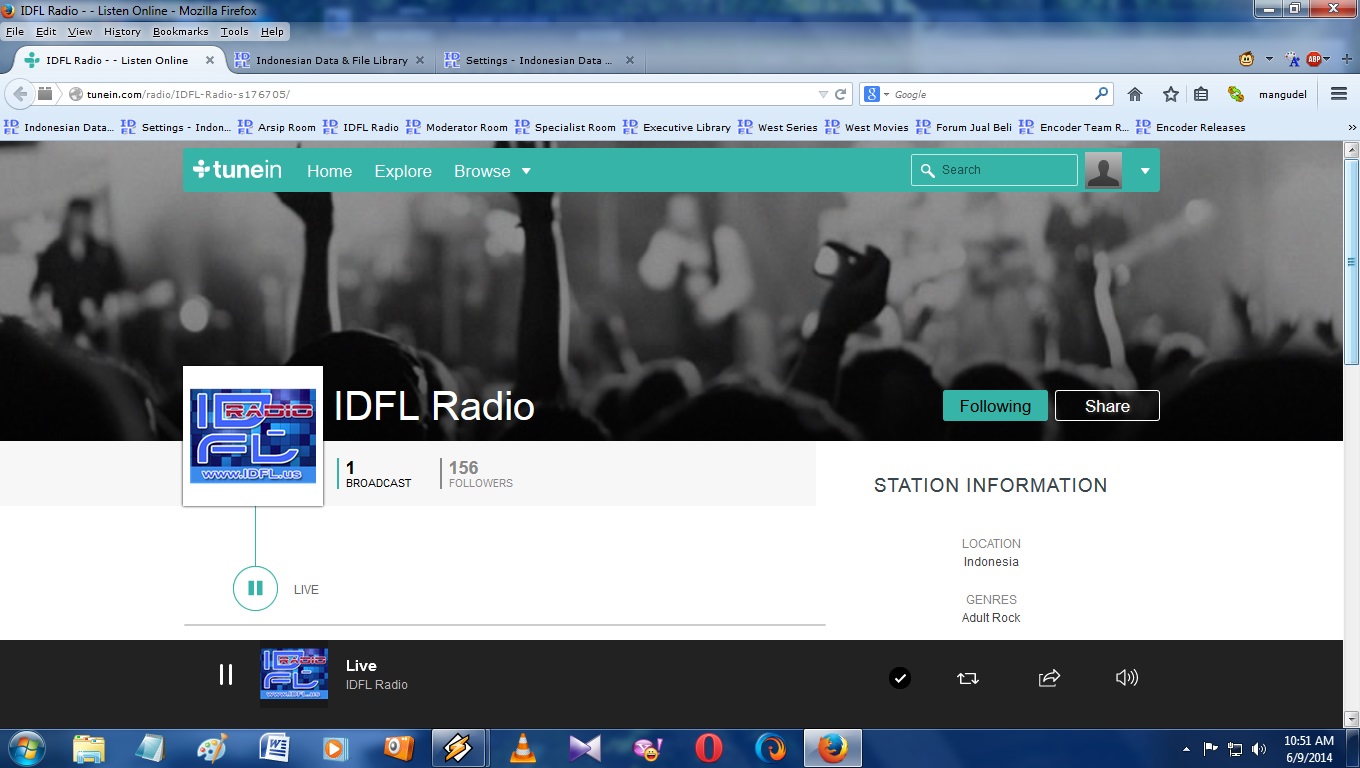Screen dimensions: 1360x768
Task: Open the Bookmarks menu in menu bar
Action: [x=180, y=31]
